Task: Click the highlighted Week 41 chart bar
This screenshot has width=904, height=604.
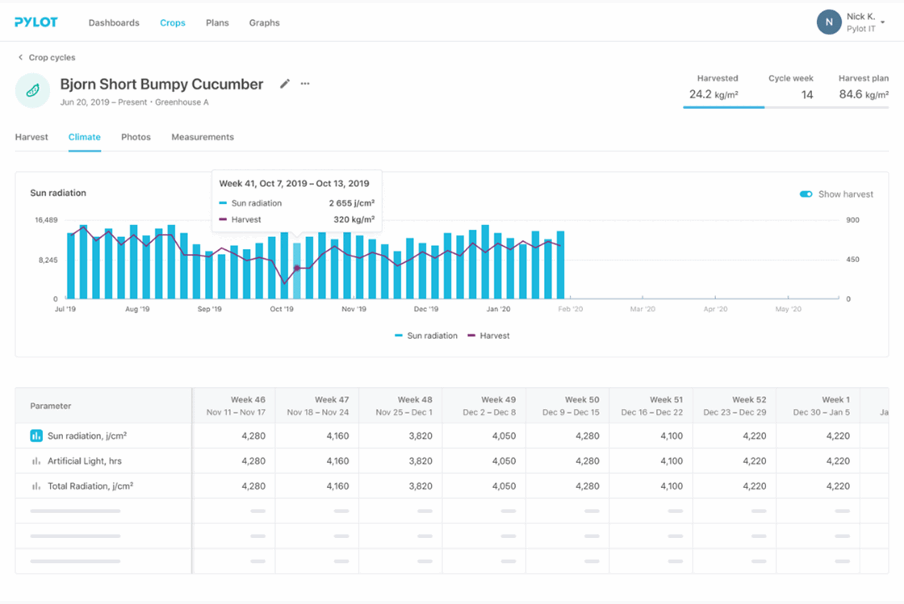Action: 297,270
